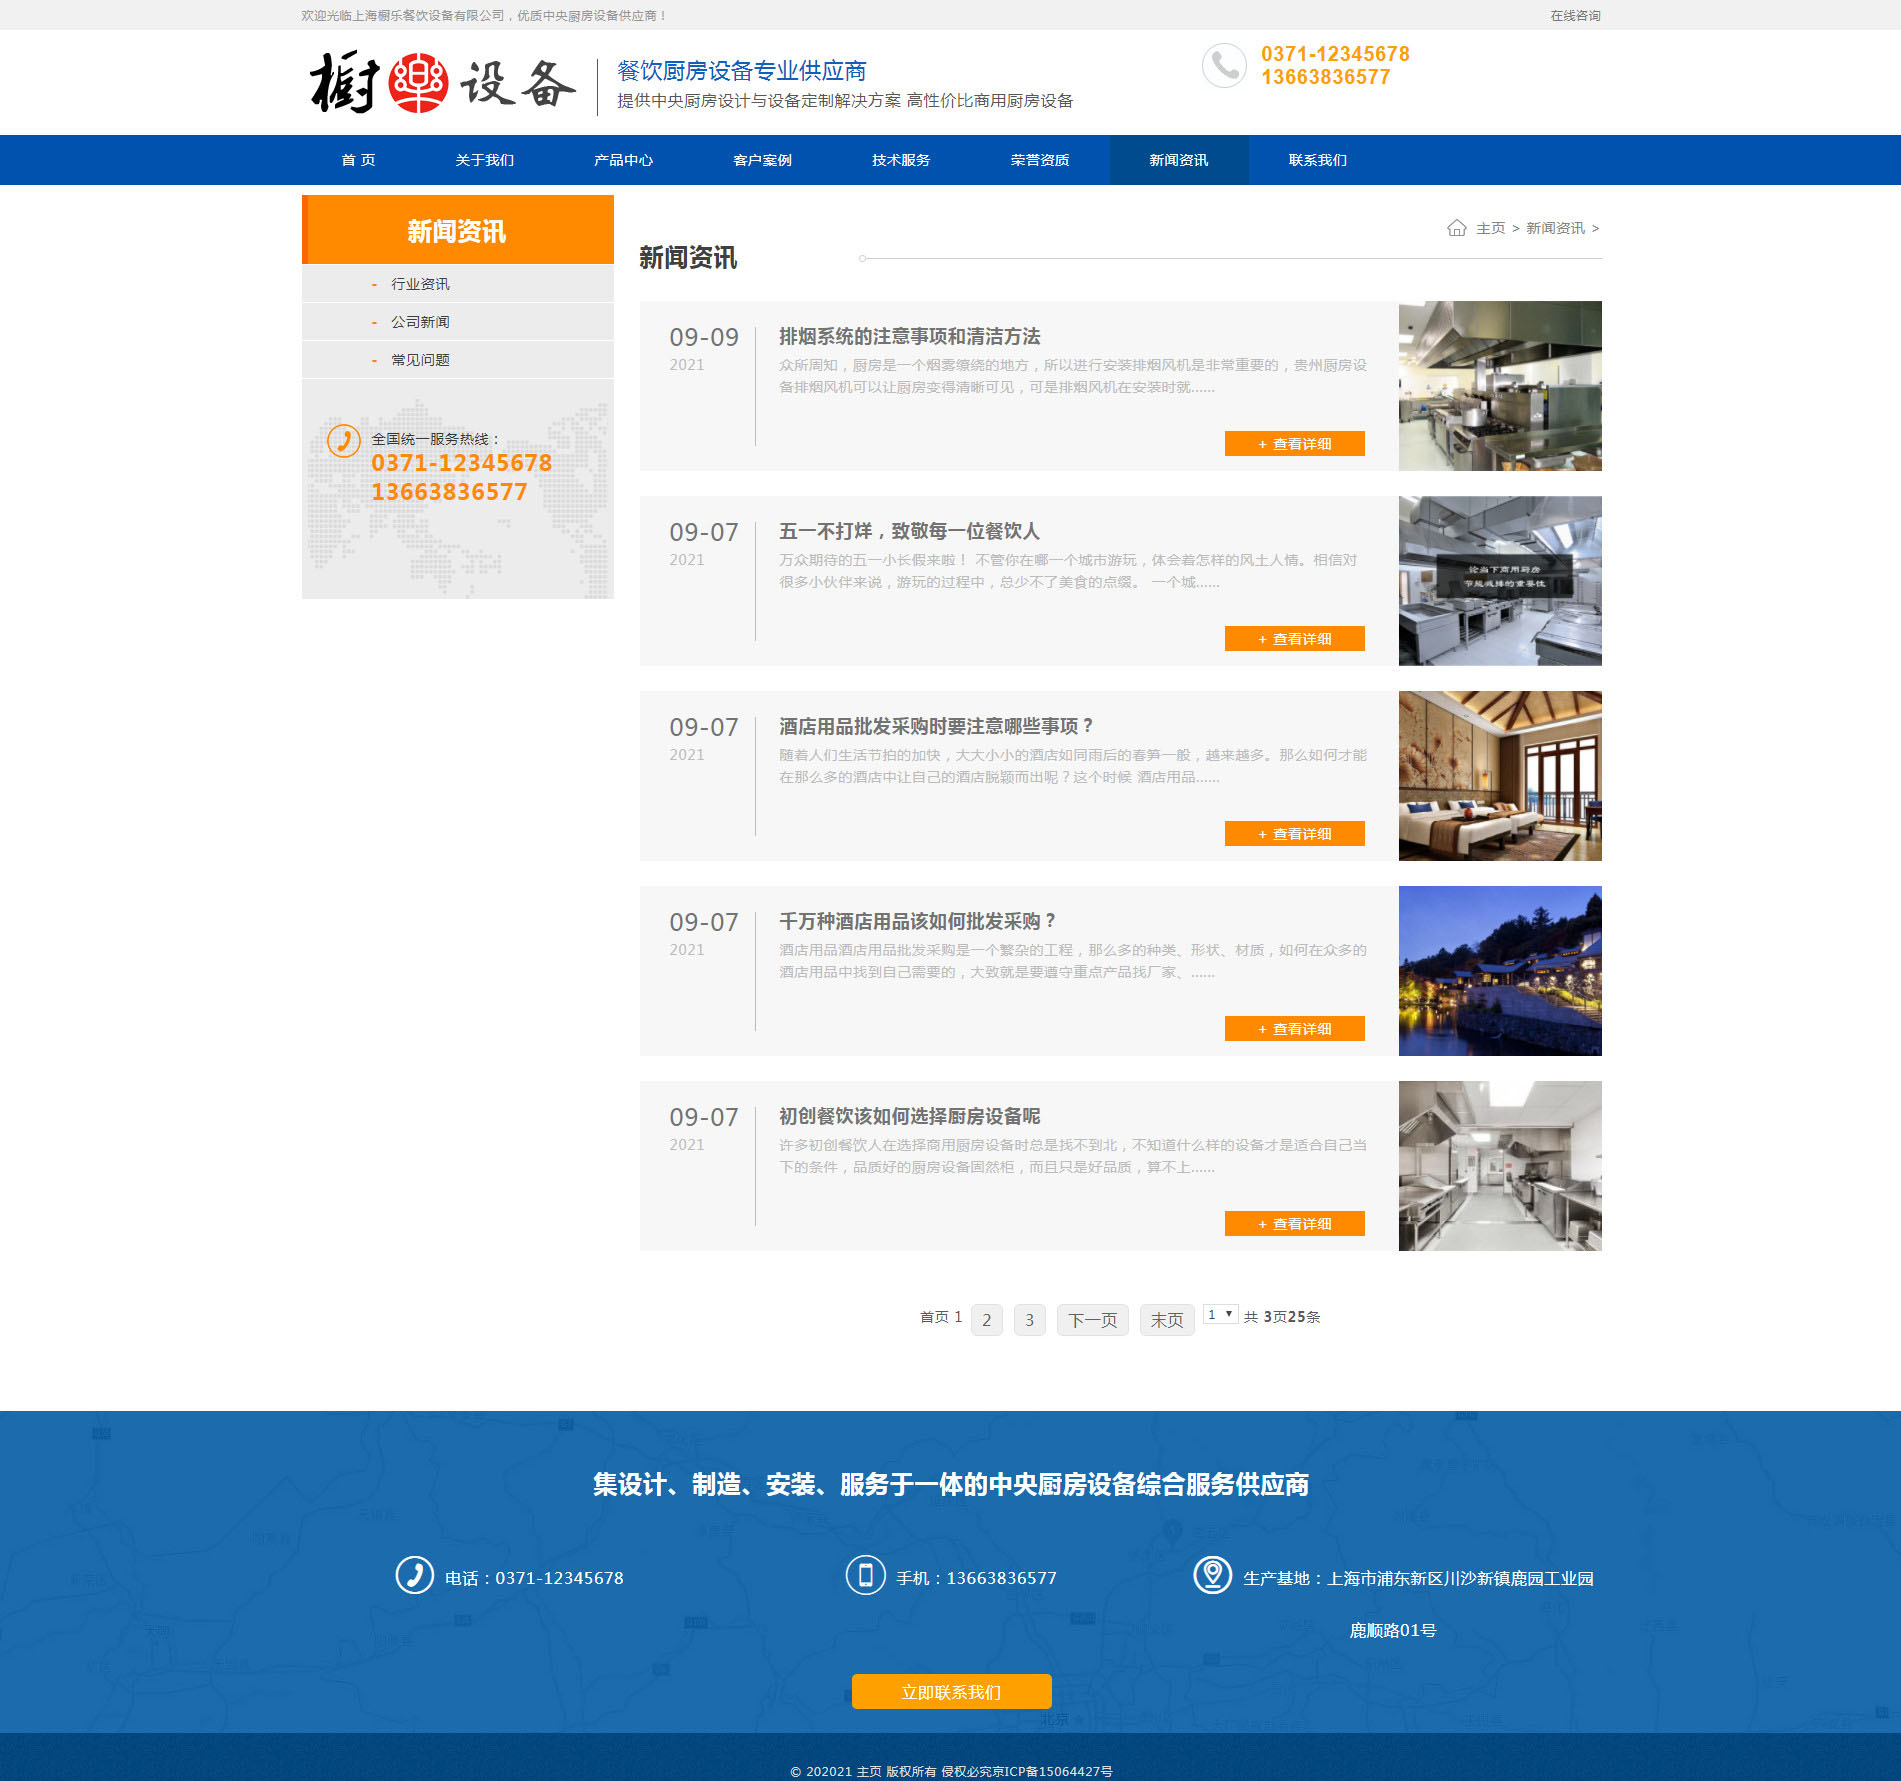Click the plus icon on the first 查看详细 button
This screenshot has height=1781, width=1901.
coord(1259,443)
